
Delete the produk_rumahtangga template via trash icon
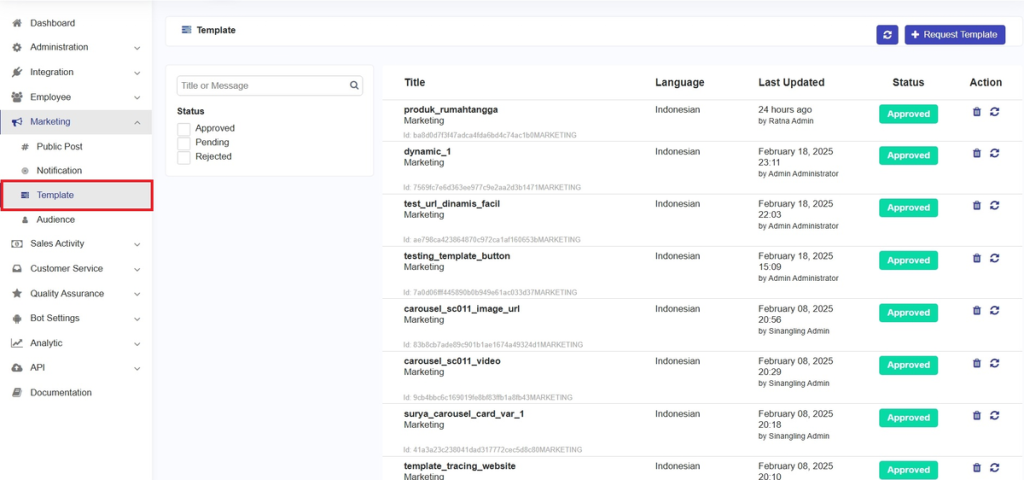tap(977, 112)
